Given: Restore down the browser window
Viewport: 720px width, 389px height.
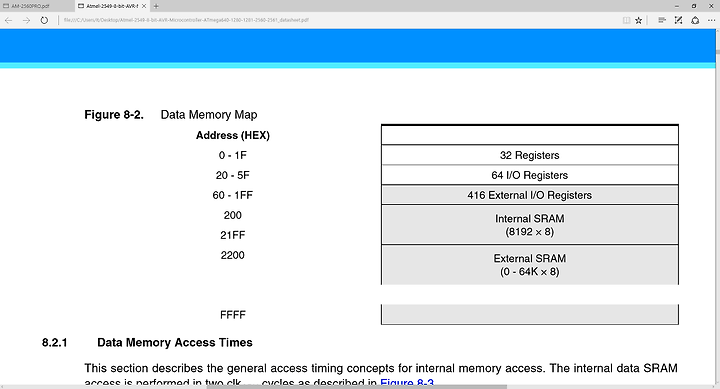Looking at the screenshot, I should [x=694, y=6].
